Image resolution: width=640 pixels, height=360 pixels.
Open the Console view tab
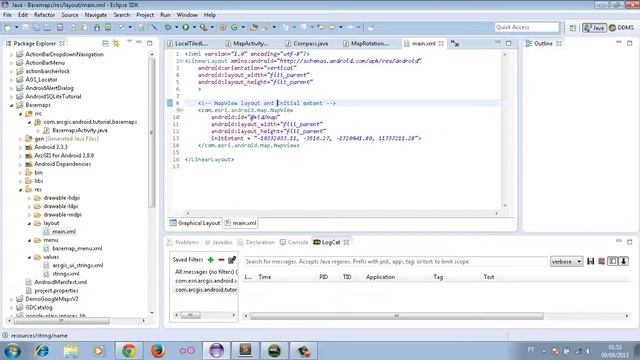point(294,242)
